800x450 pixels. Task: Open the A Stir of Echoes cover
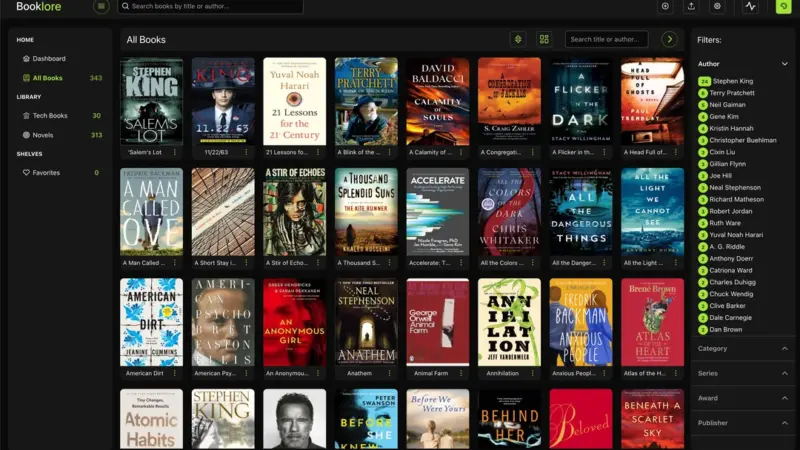(295, 212)
